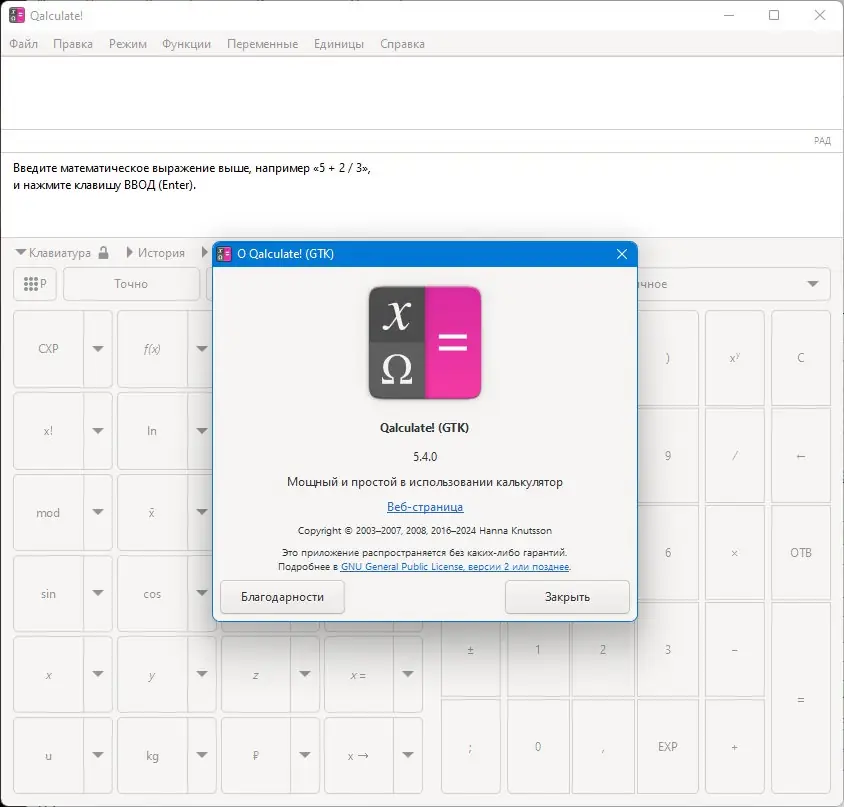Open the dropdown arrow next to kg
Viewport: 844px width, 807px height.
click(x=202, y=755)
